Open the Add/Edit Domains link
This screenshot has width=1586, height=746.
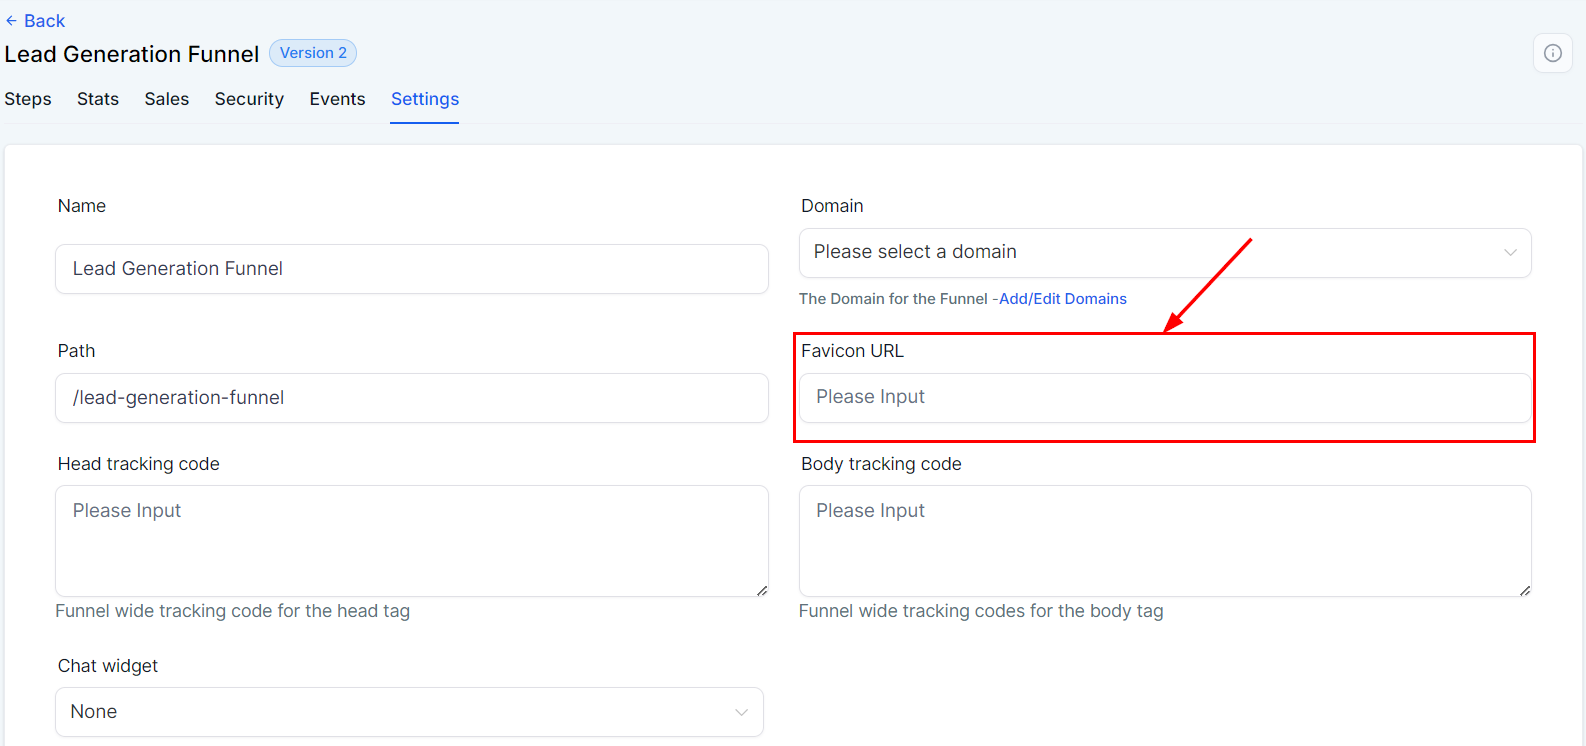1063,299
